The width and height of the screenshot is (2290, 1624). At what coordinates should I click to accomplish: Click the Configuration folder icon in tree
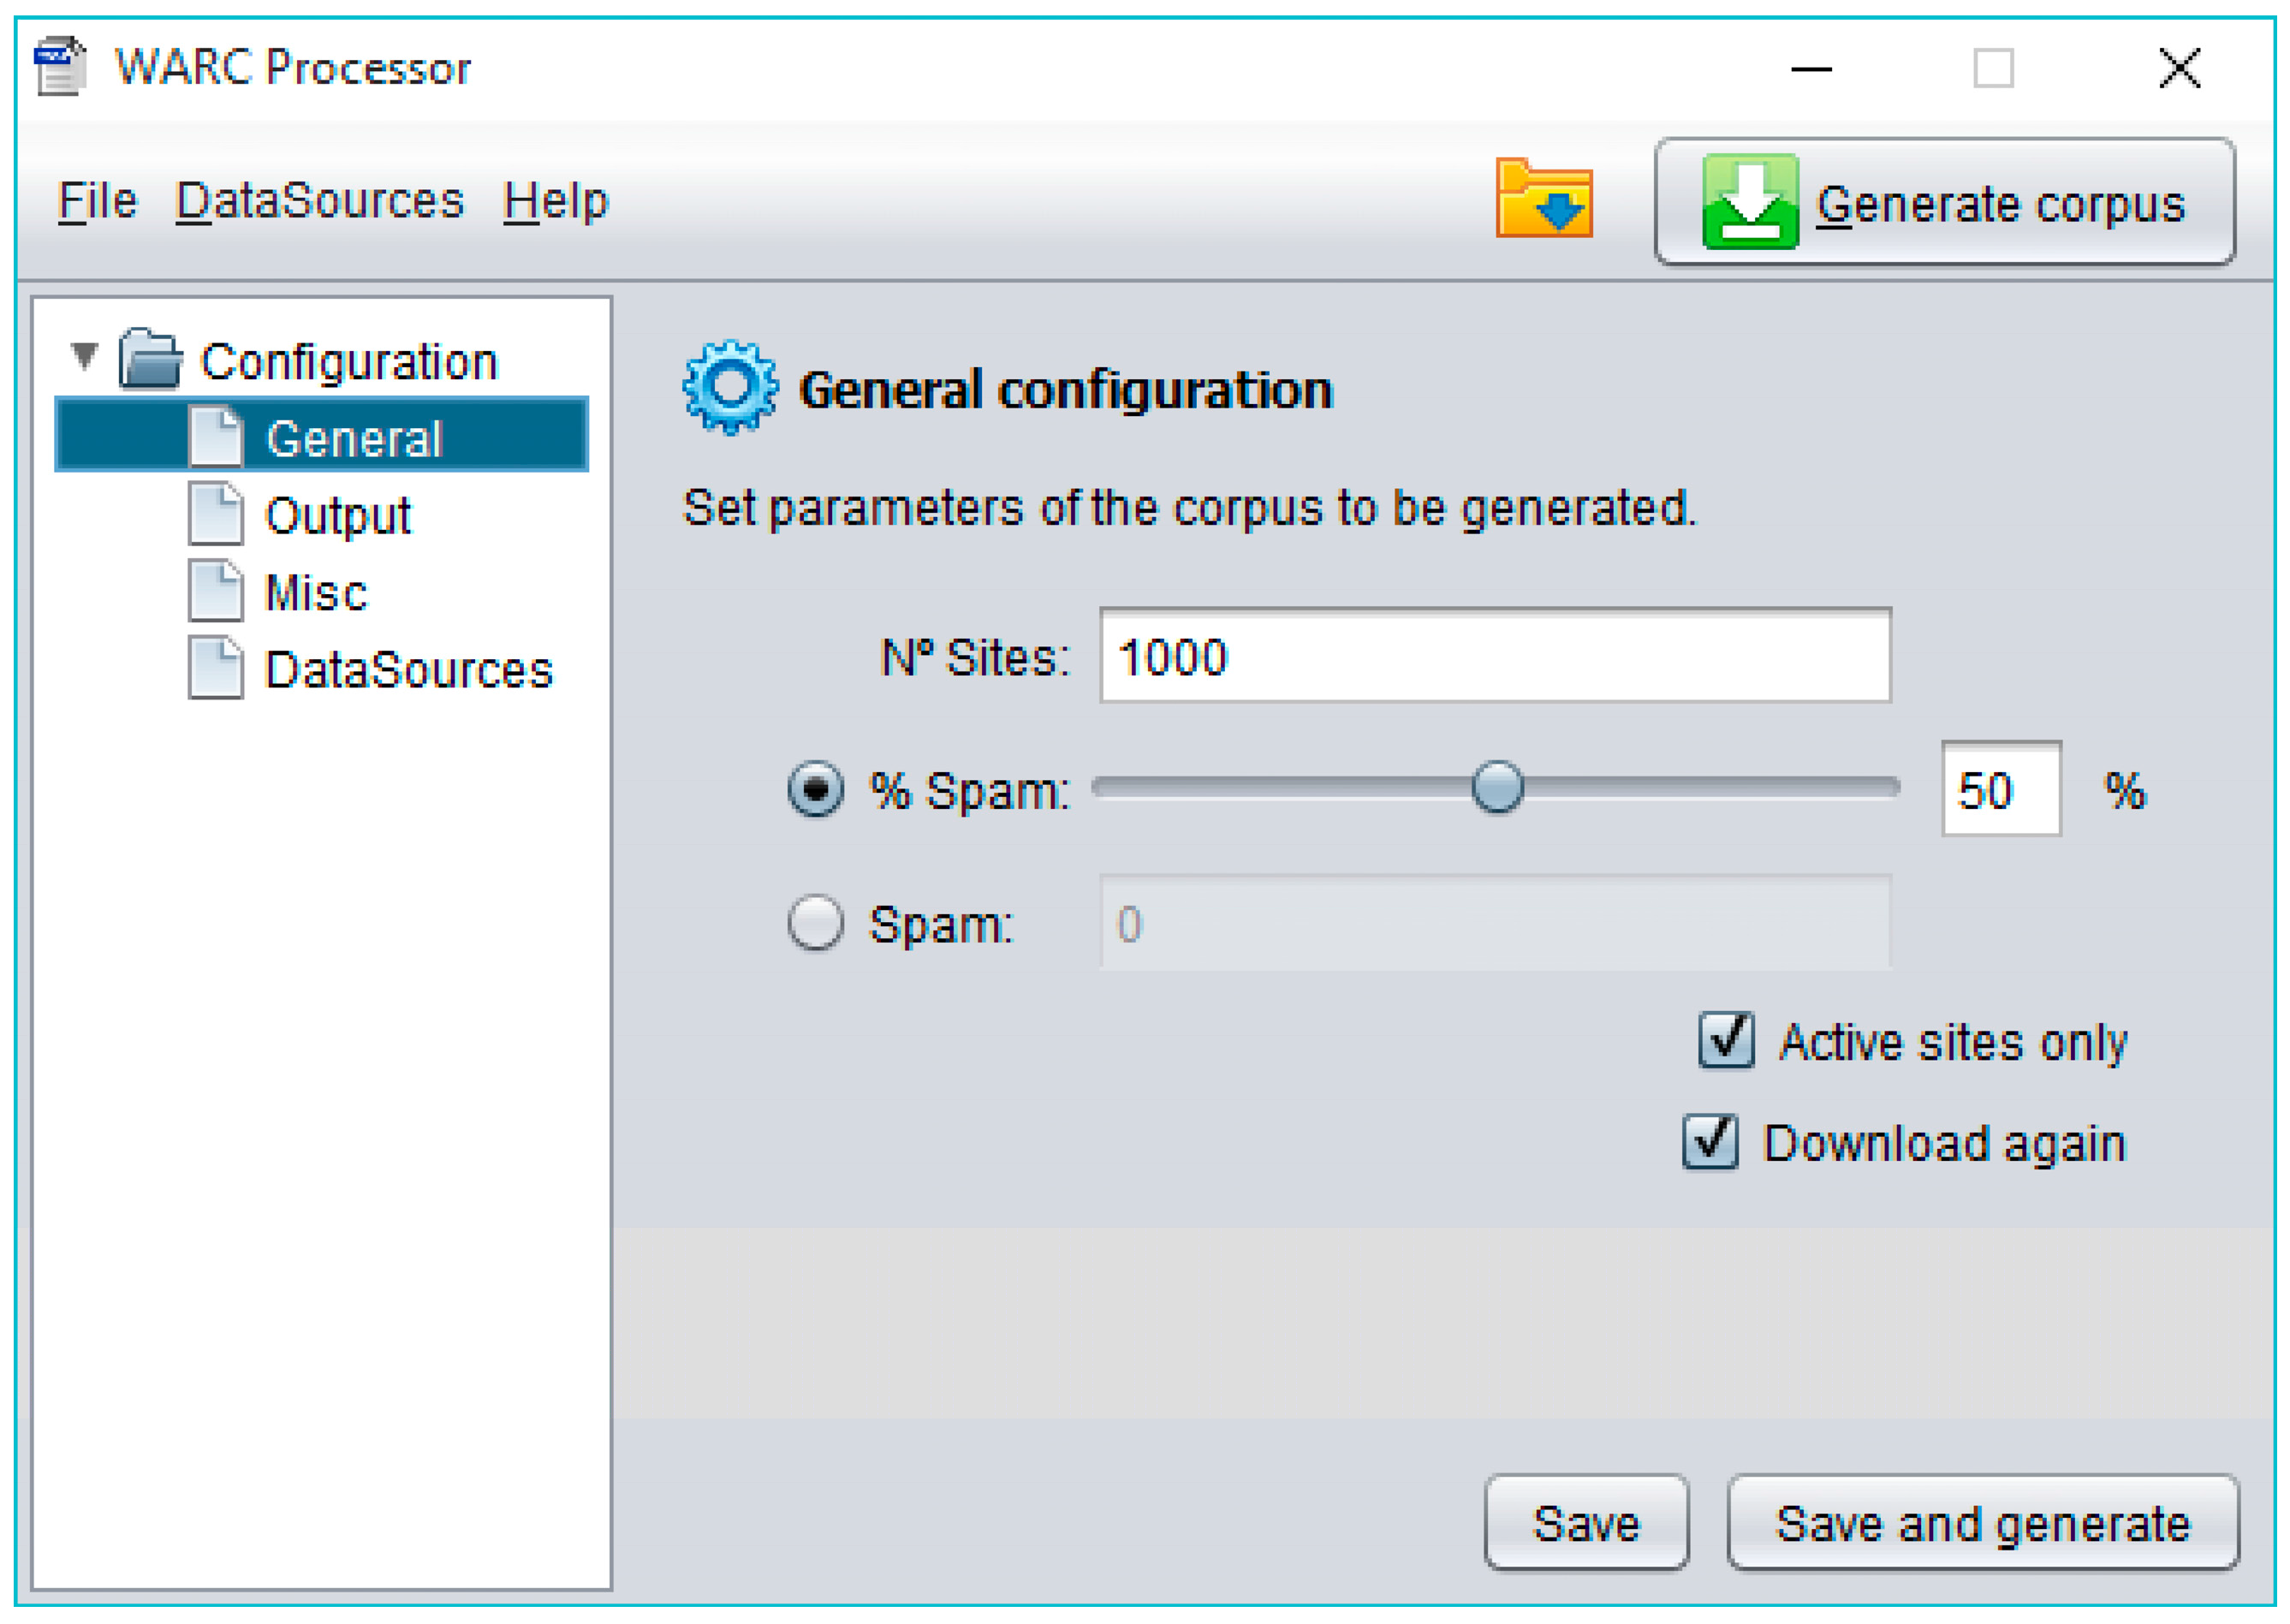click(x=150, y=359)
